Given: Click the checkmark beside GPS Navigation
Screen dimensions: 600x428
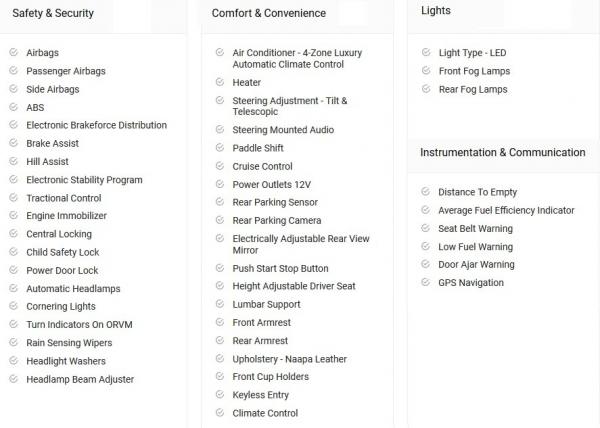Looking at the screenshot, I should (426, 283).
